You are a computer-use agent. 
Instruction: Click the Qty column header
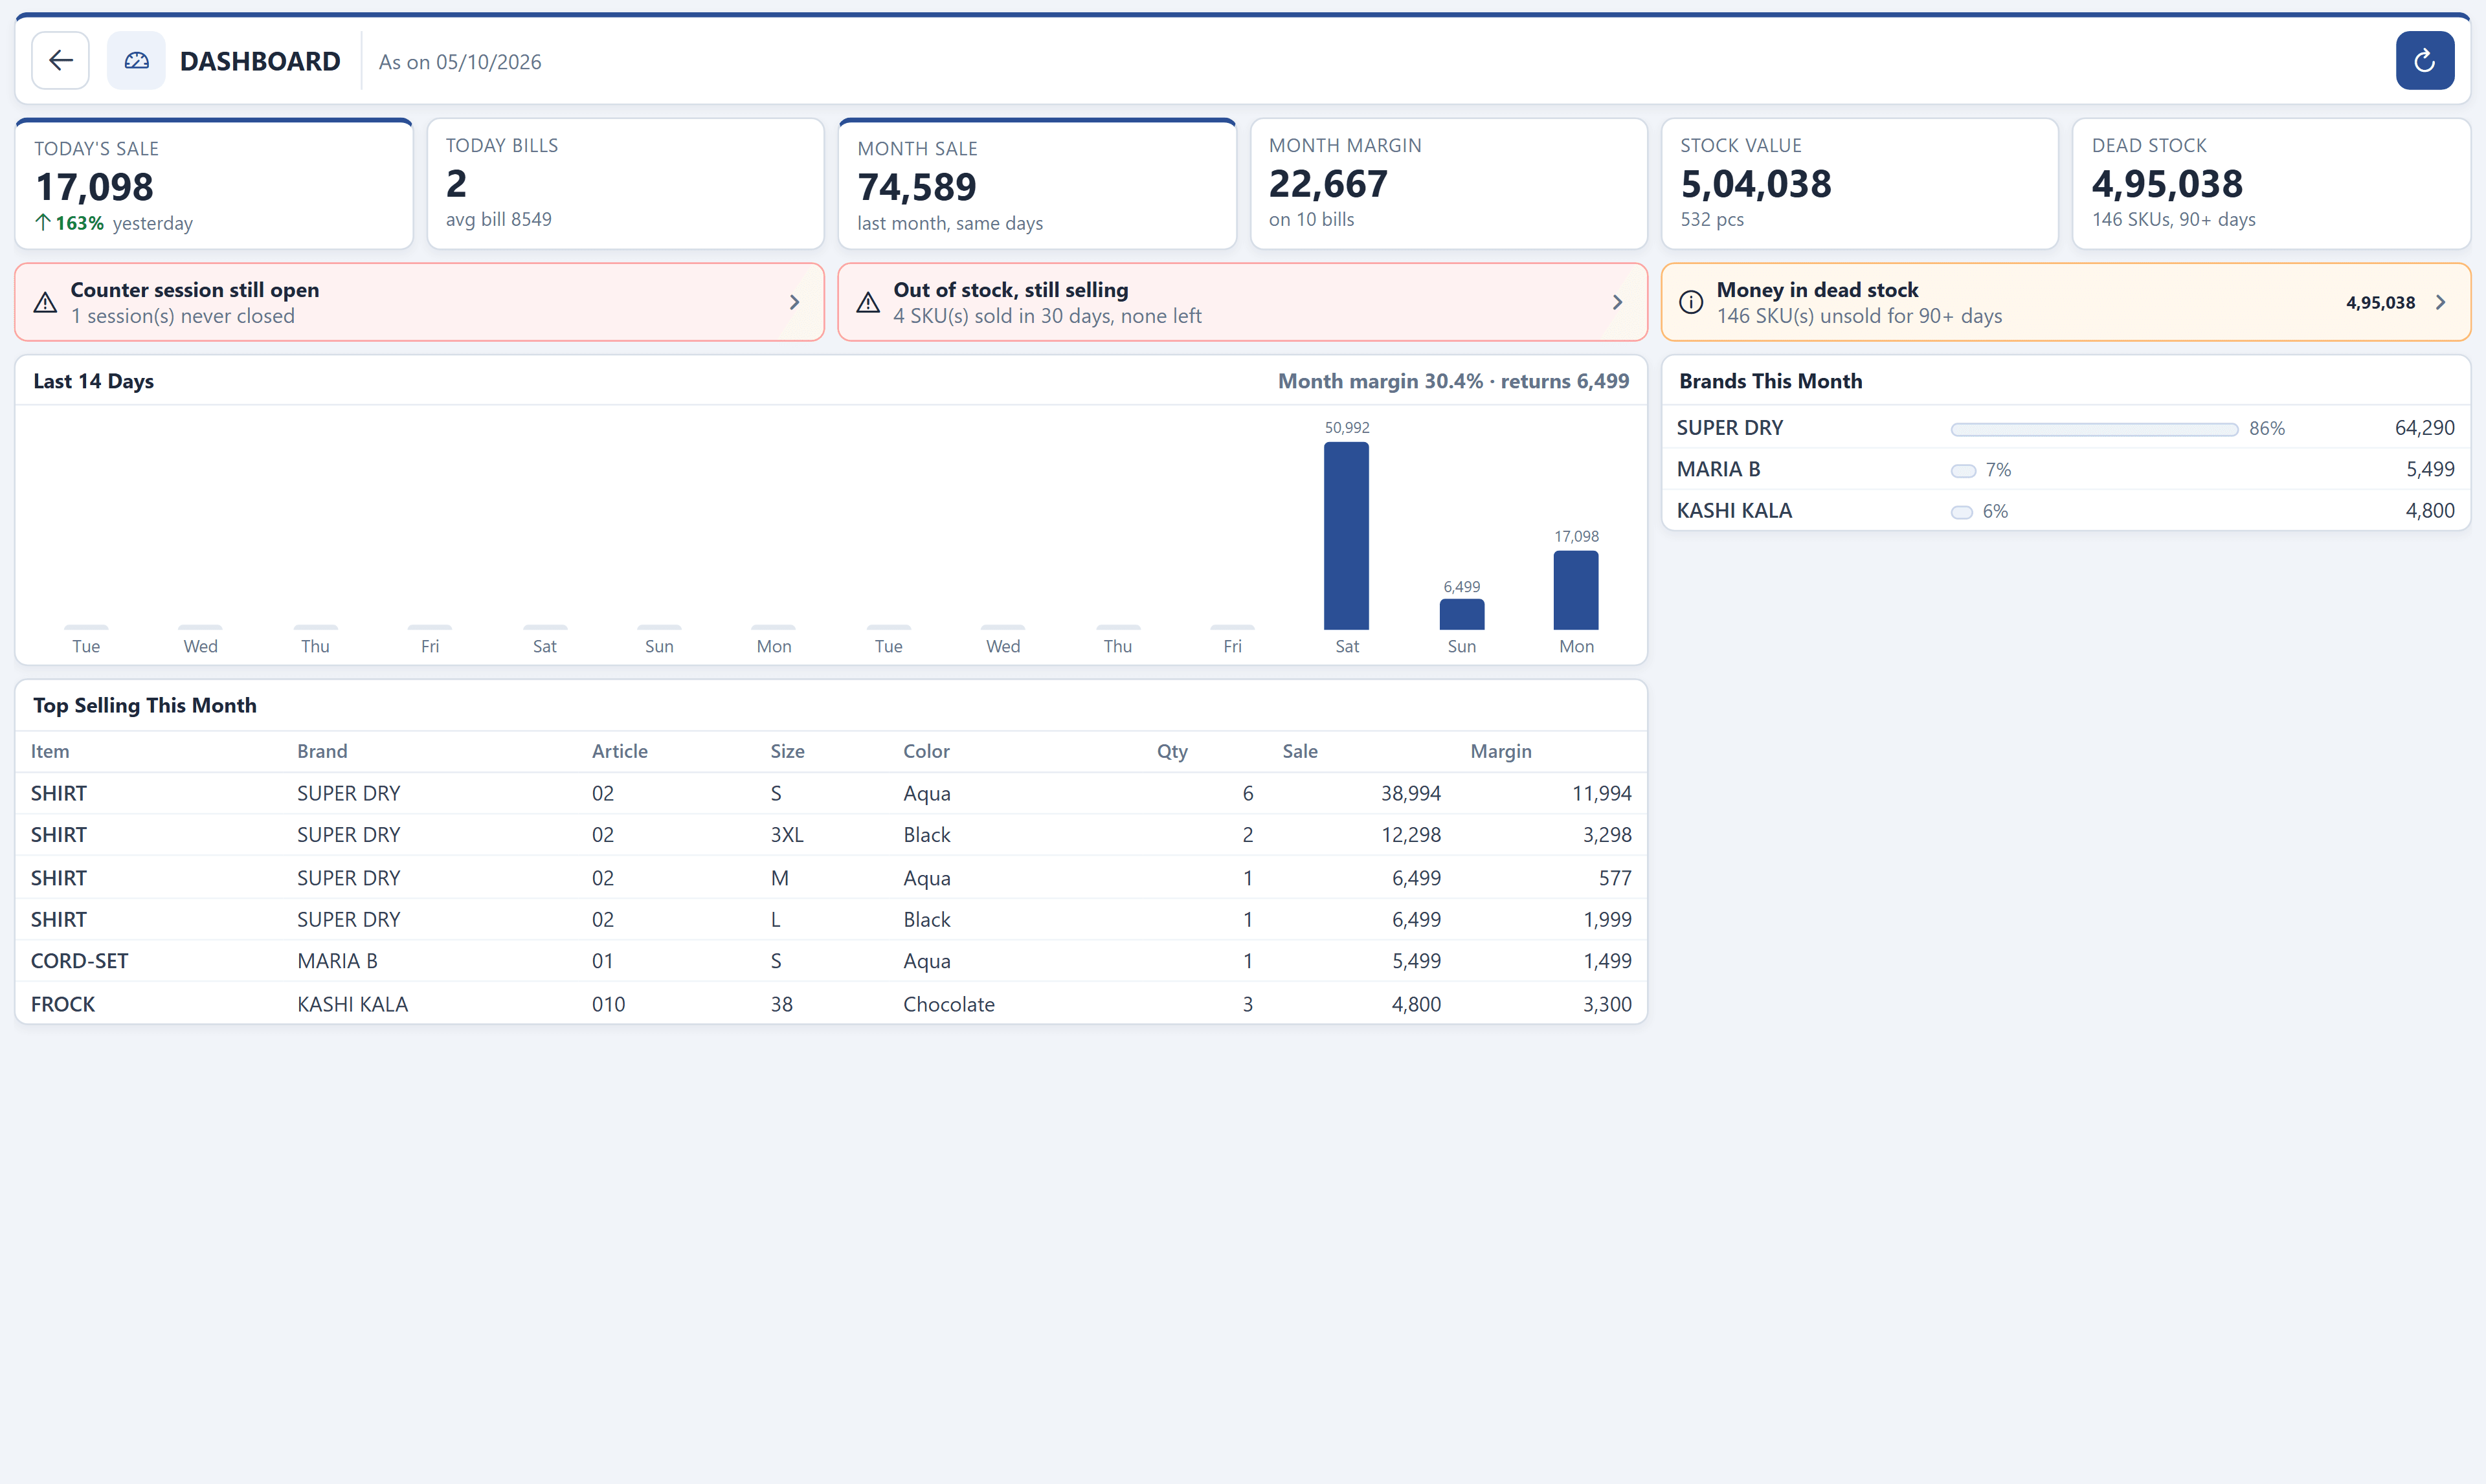[x=1172, y=751]
